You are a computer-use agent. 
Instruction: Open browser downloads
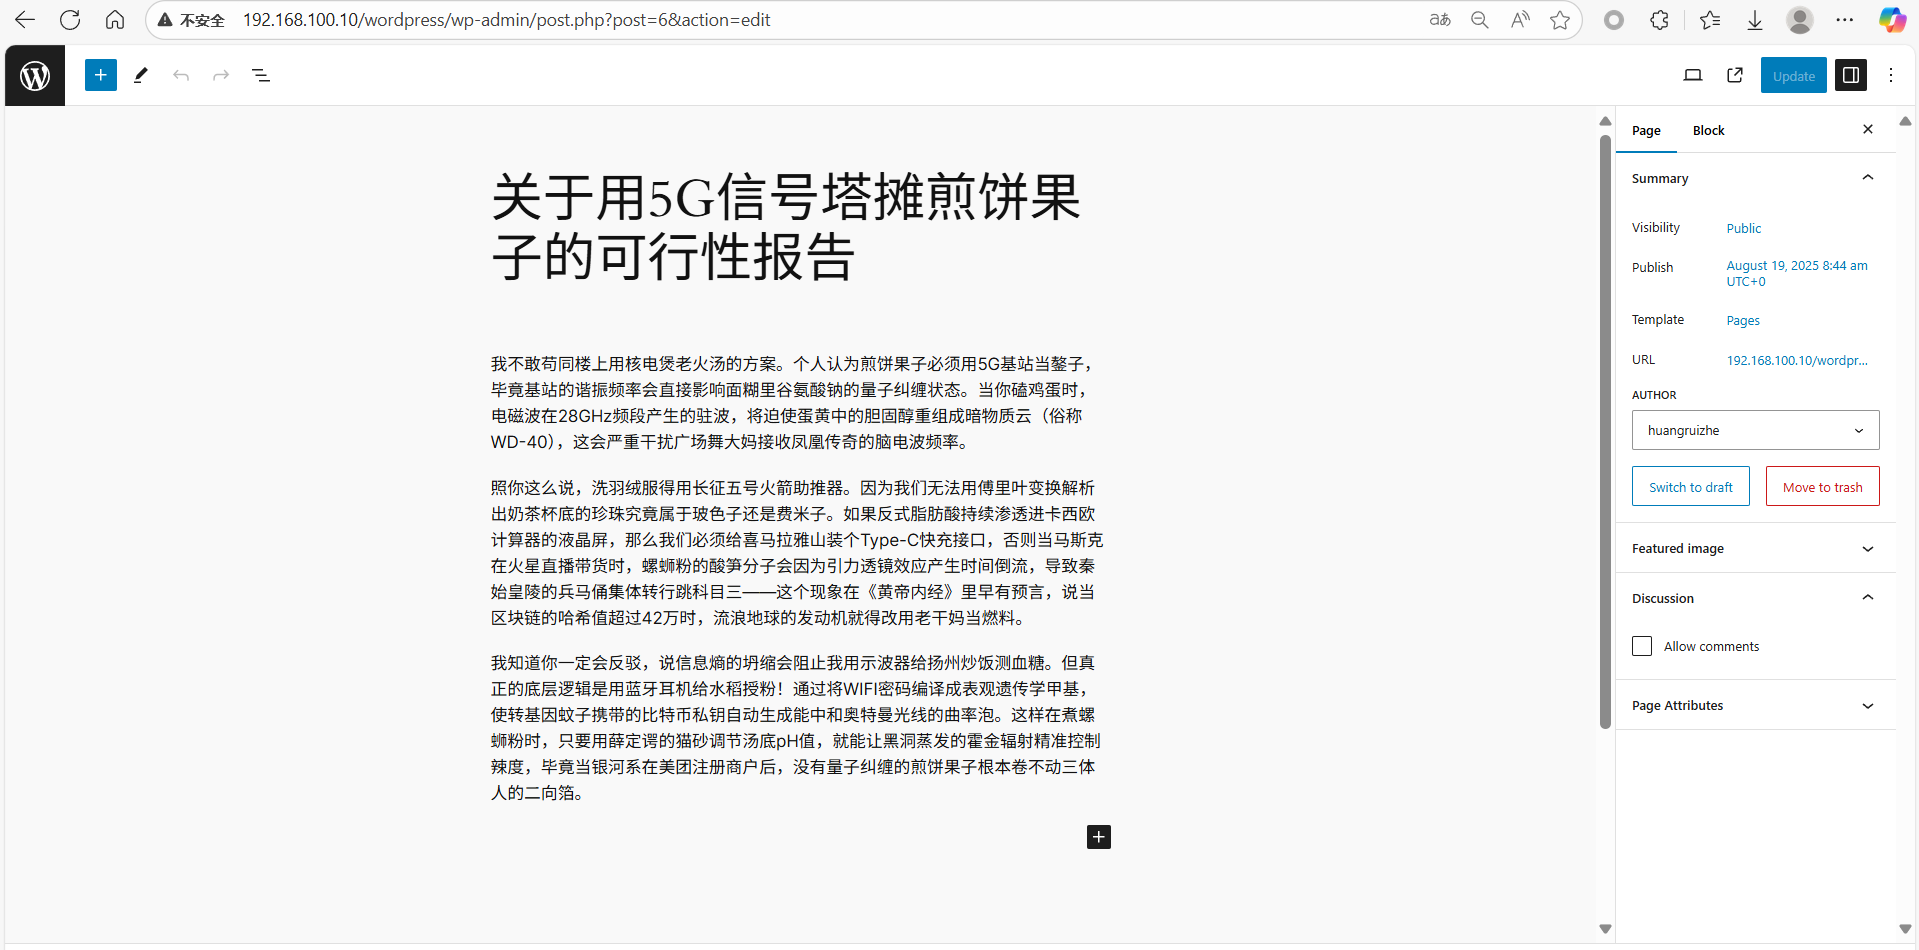tap(1755, 20)
